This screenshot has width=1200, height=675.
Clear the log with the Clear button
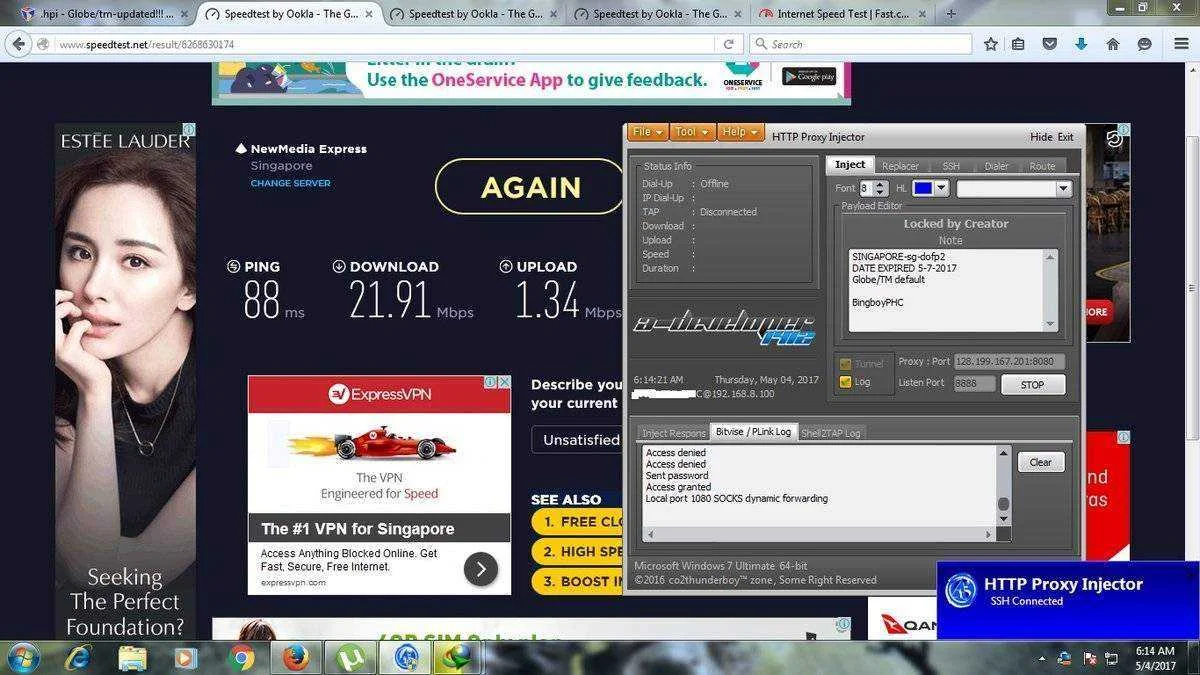click(x=1041, y=462)
